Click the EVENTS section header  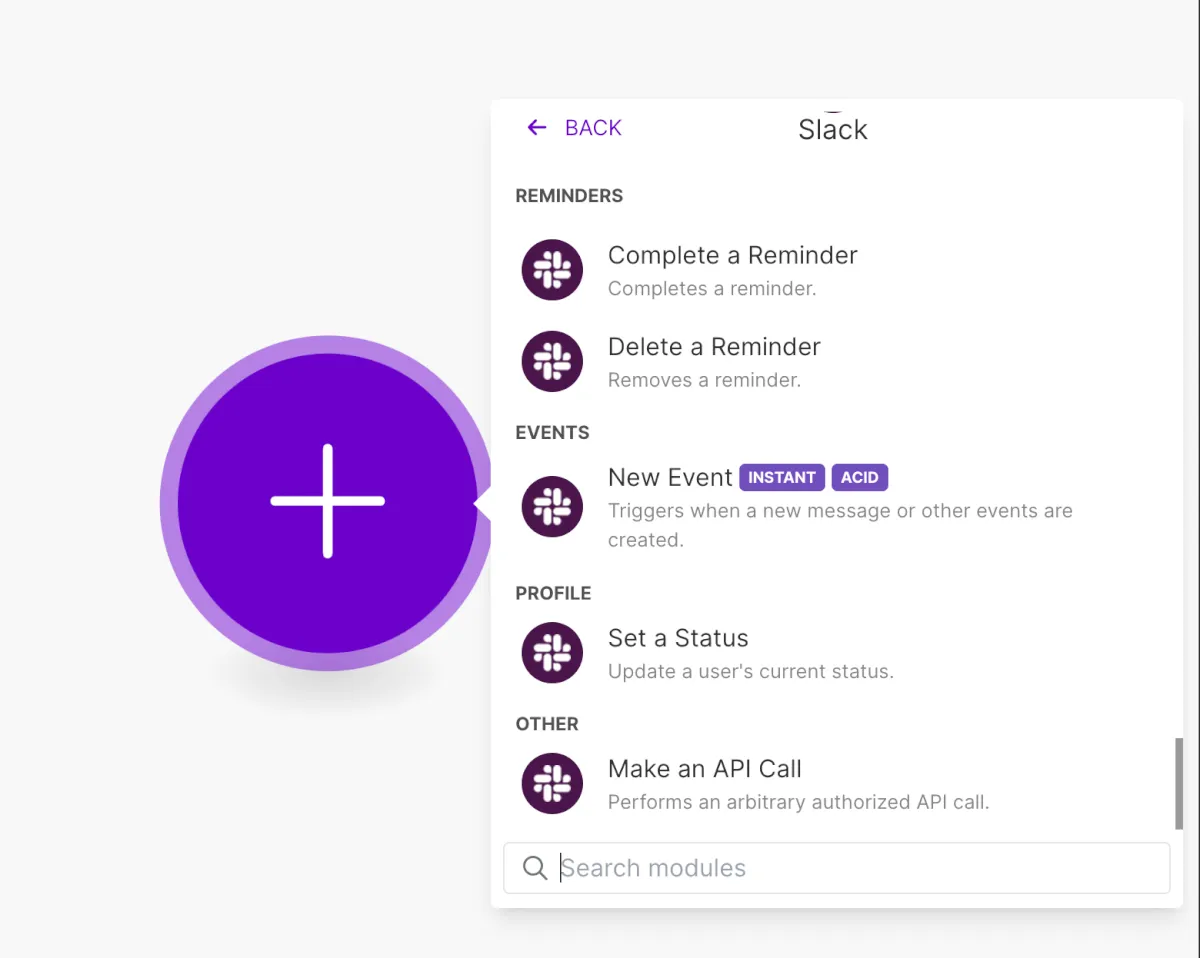[x=552, y=433]
